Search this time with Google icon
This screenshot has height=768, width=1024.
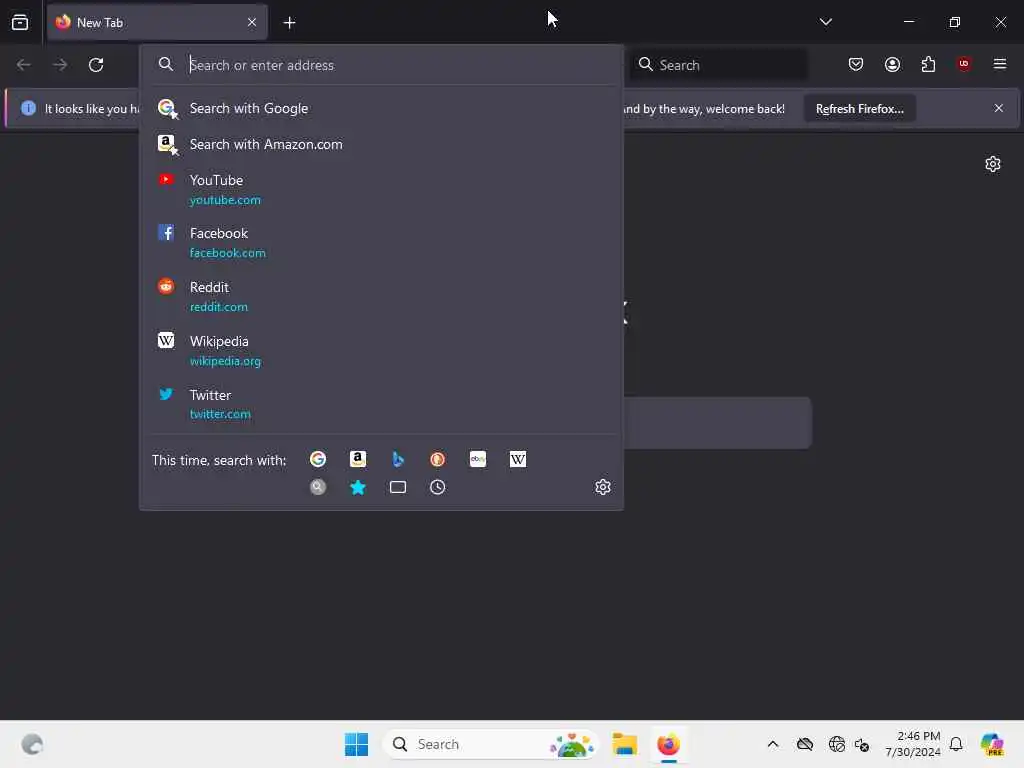[x=318, y=459]
